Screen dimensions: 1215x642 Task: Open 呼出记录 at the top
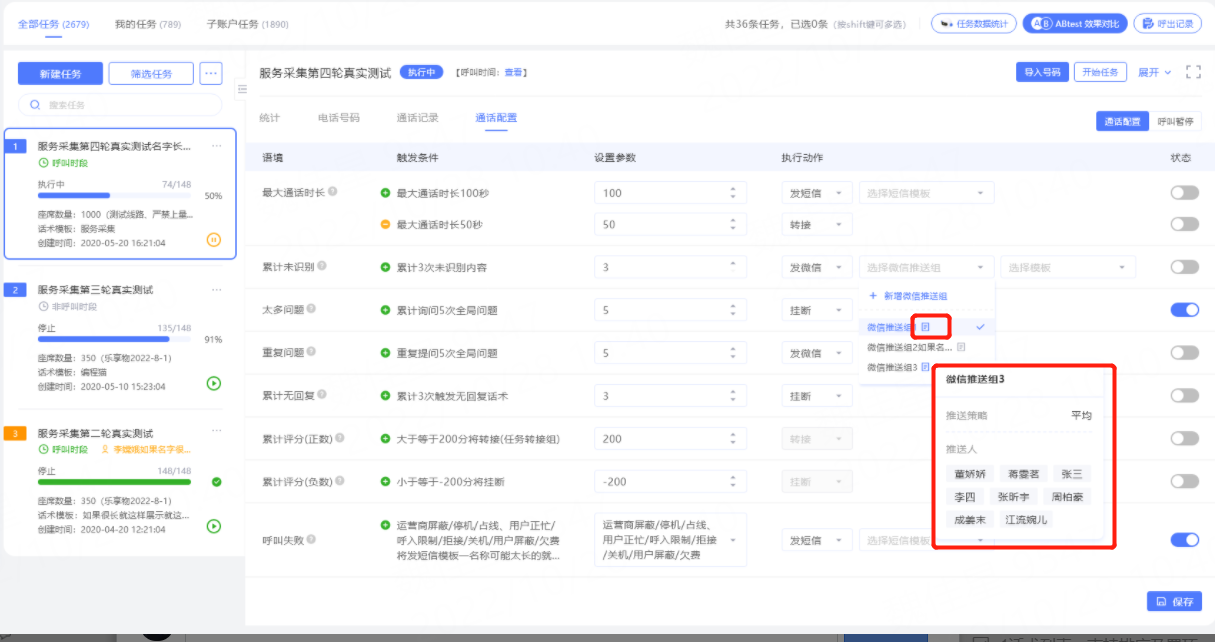(1166, 23)
